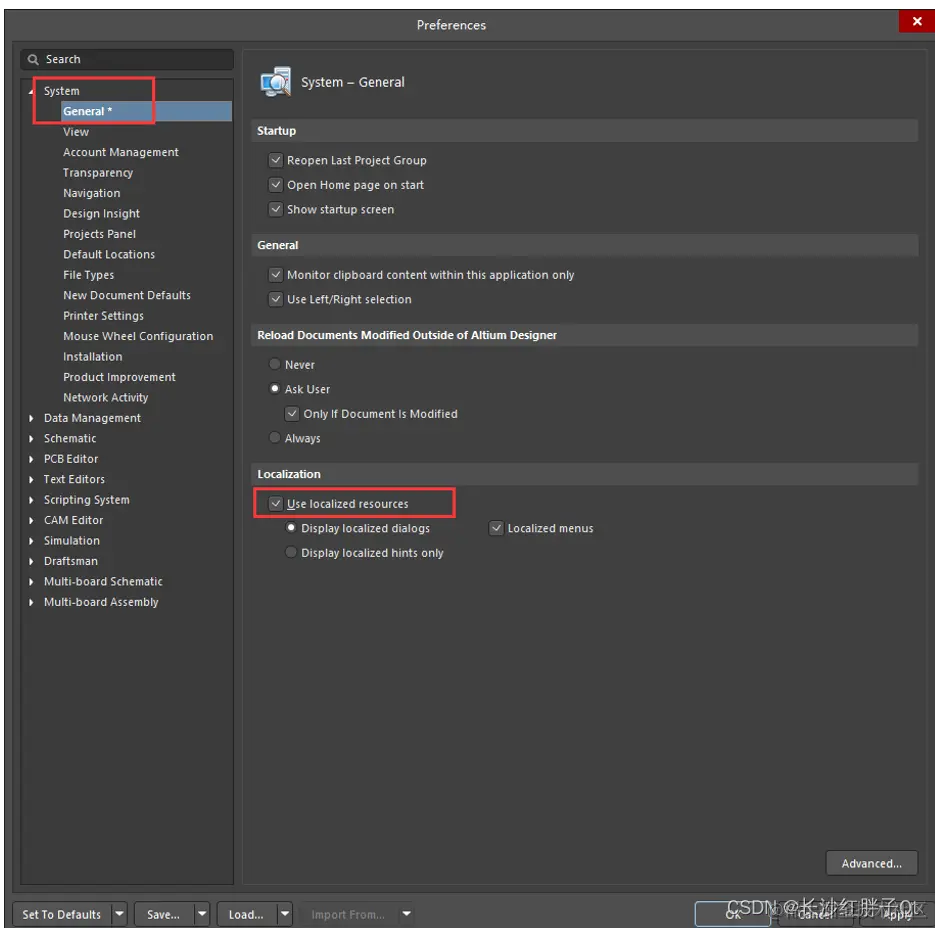Viewport: 935px width, 928px height.
Task: Open the Projects Panel page
Action: pos(100,234)
